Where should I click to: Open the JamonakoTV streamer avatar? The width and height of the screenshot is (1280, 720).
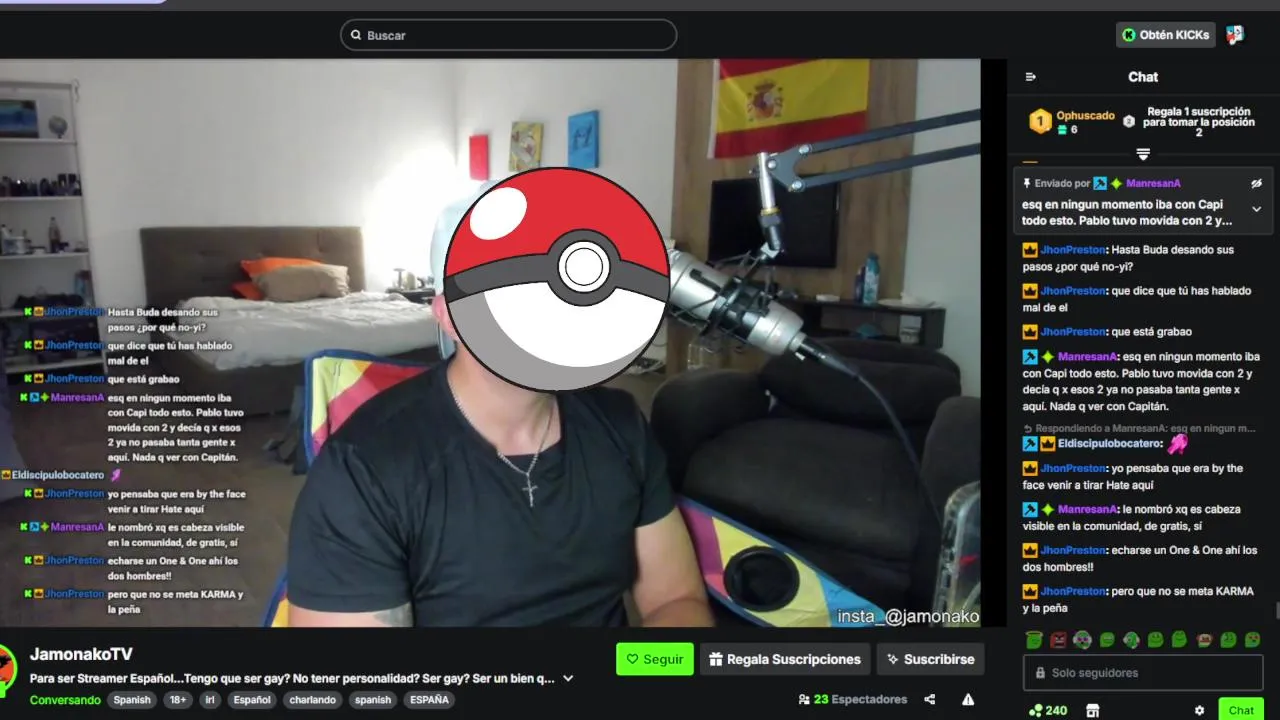tap(7, 671)
